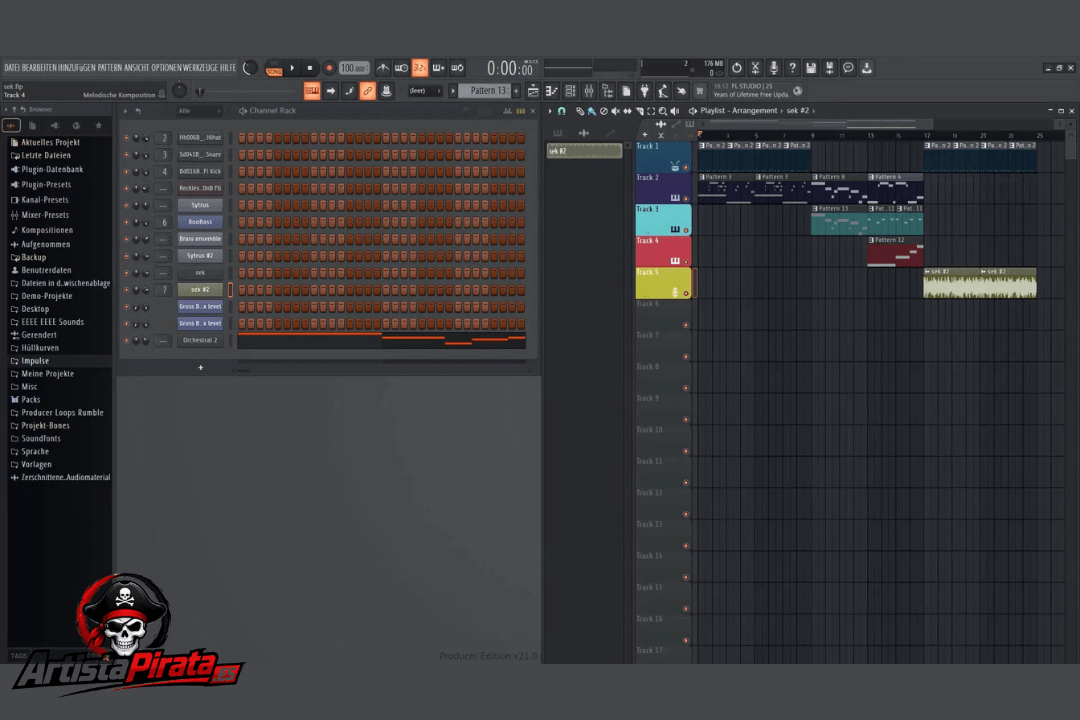Toggle mute LED for Brass ensemble channel

[127, 239]
